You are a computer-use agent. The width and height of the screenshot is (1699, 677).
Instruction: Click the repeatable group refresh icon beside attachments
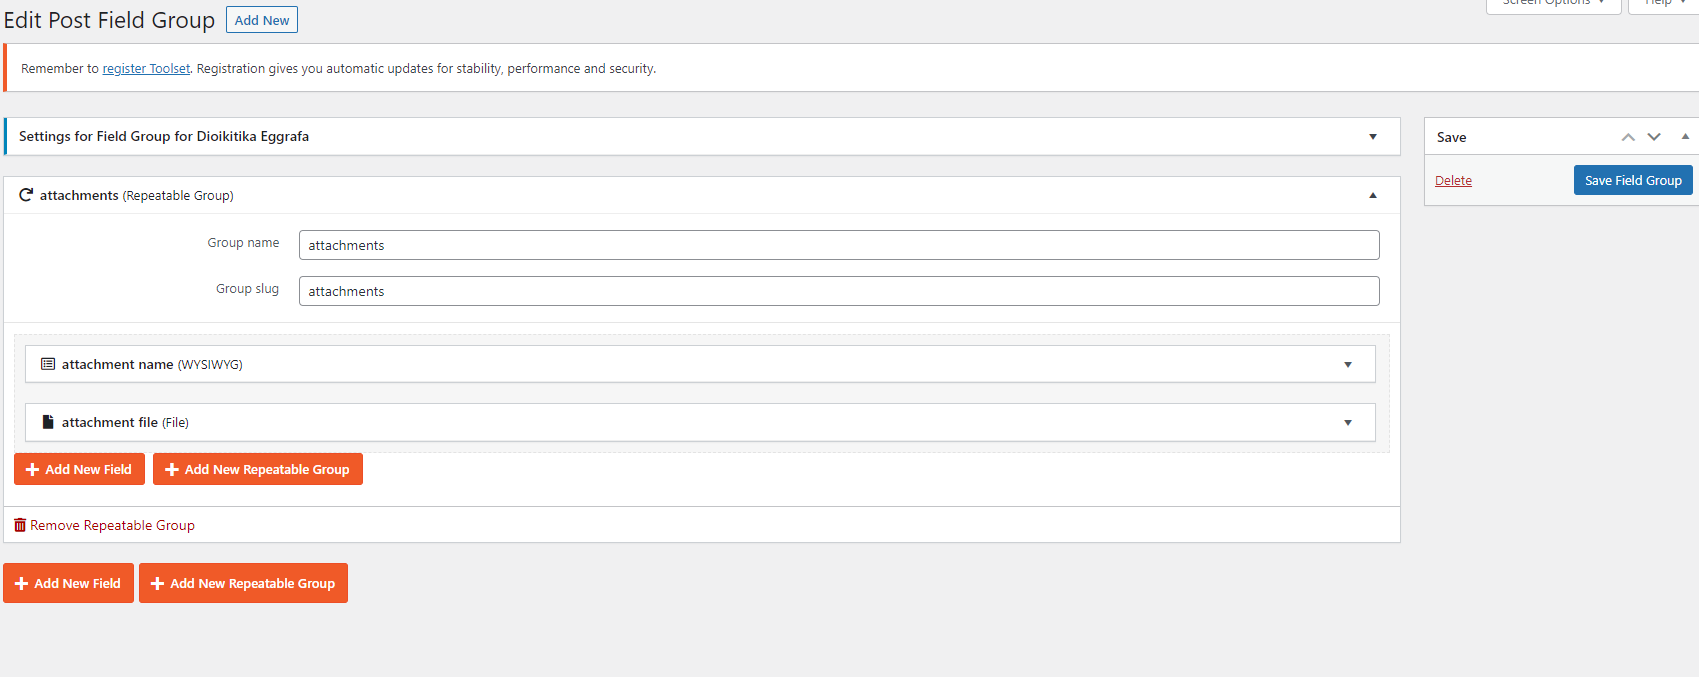point(26,195)
